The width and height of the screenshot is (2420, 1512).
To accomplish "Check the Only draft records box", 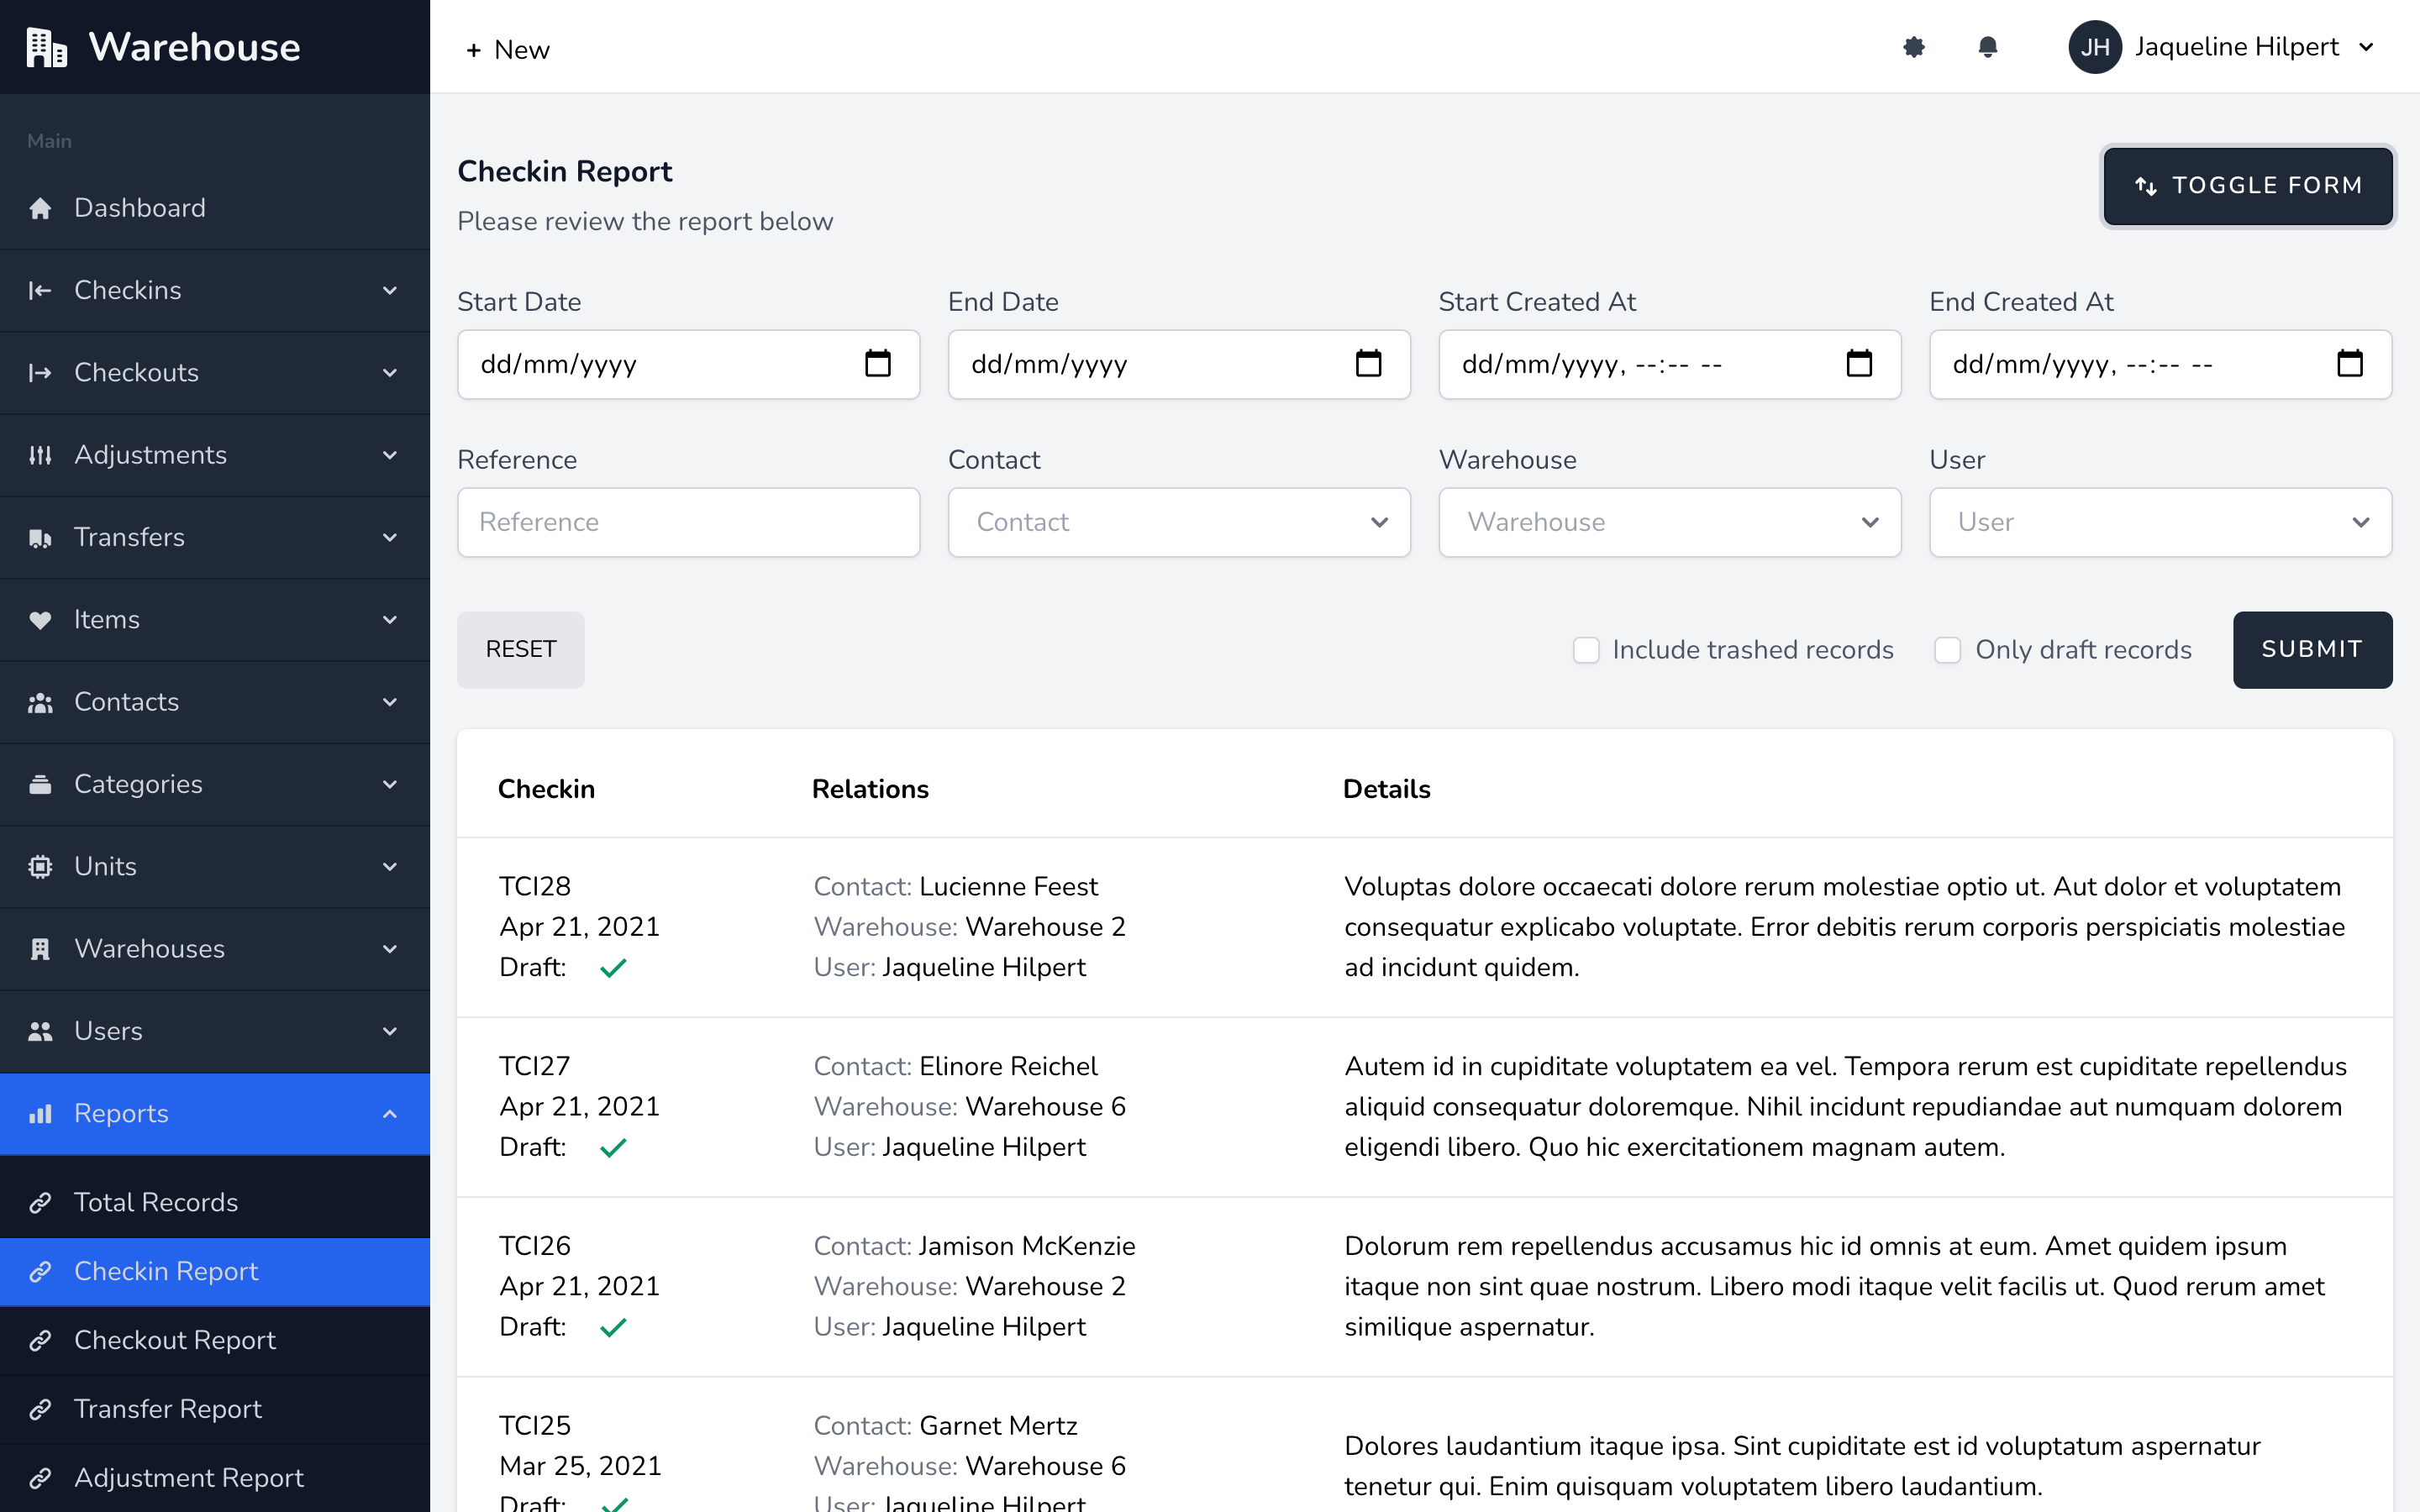I will pos(1947,650).
